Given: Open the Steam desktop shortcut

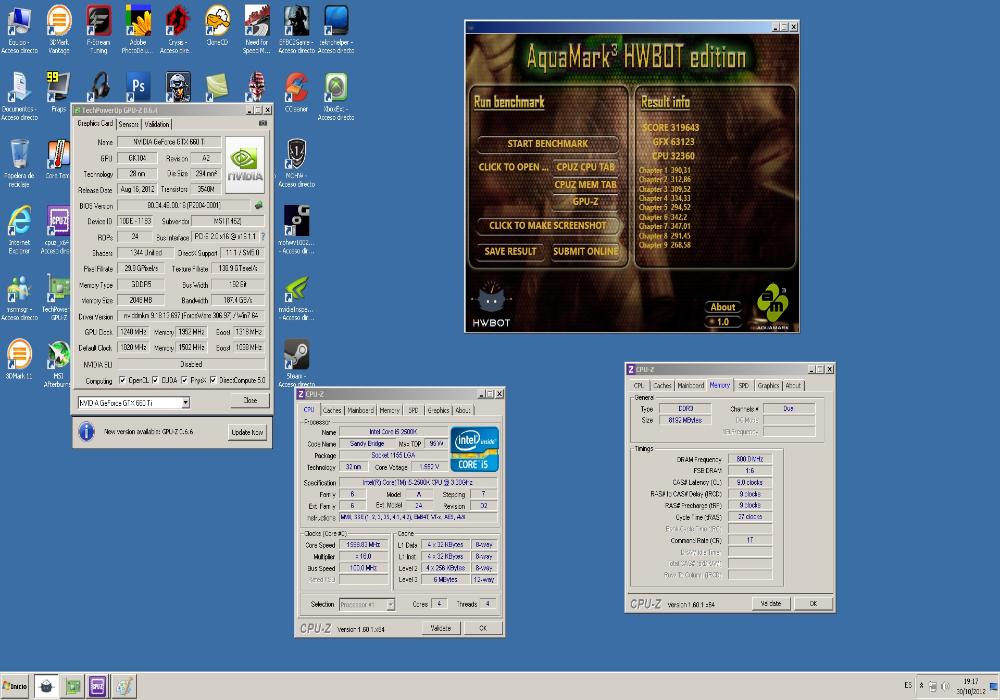Looking at the screenshot, I should pos(297,362).
